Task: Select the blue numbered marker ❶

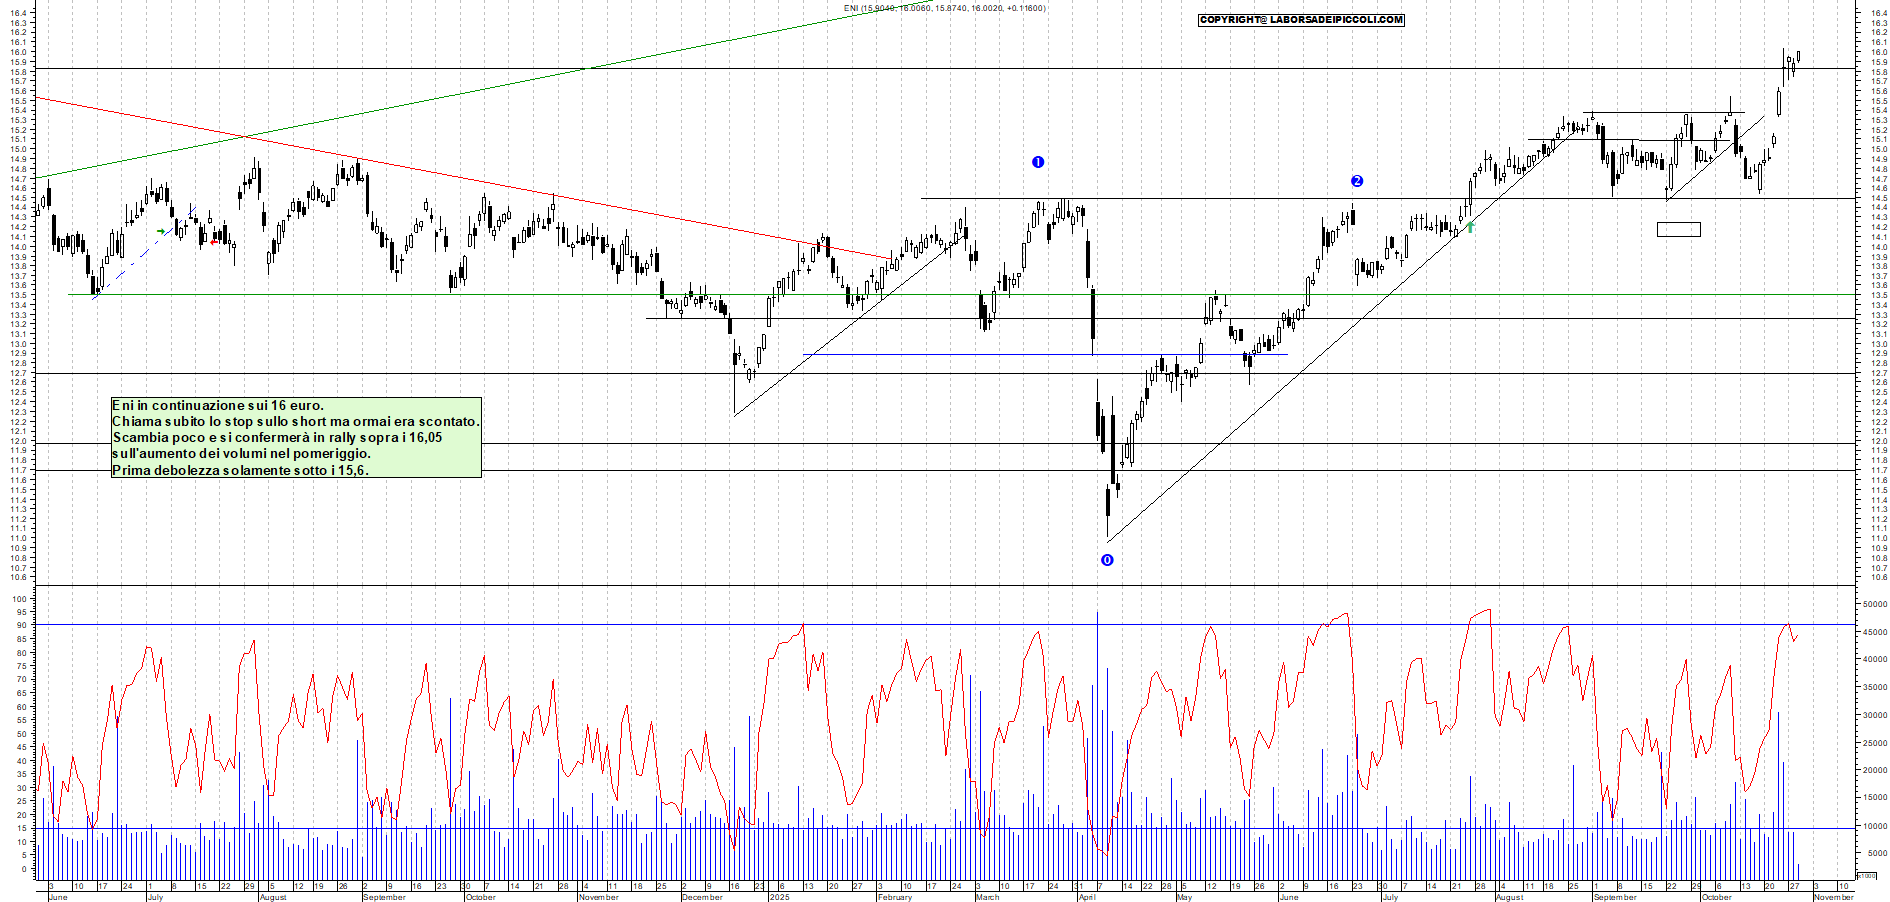Action: coord(1038,162)
